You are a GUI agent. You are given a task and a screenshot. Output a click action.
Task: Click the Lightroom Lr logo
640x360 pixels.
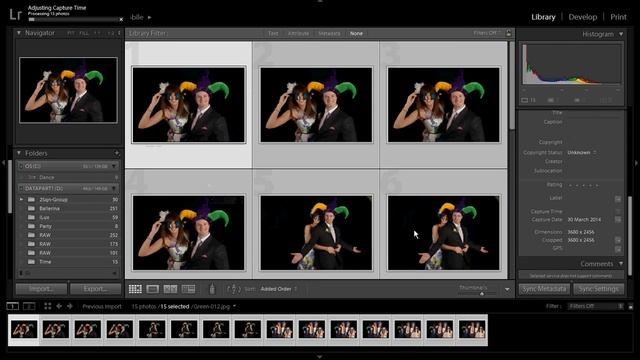(x=16, y=14)
